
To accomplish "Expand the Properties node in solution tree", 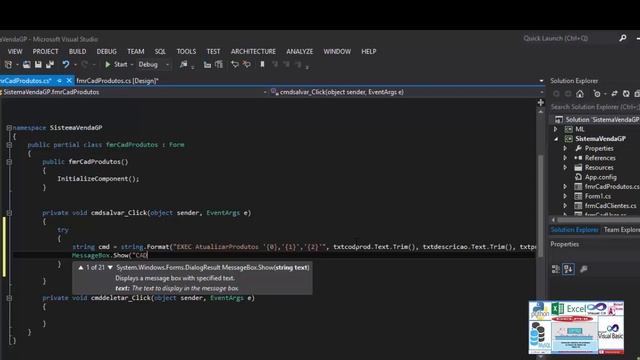I will pyautogui.click(x=565, y=148).
